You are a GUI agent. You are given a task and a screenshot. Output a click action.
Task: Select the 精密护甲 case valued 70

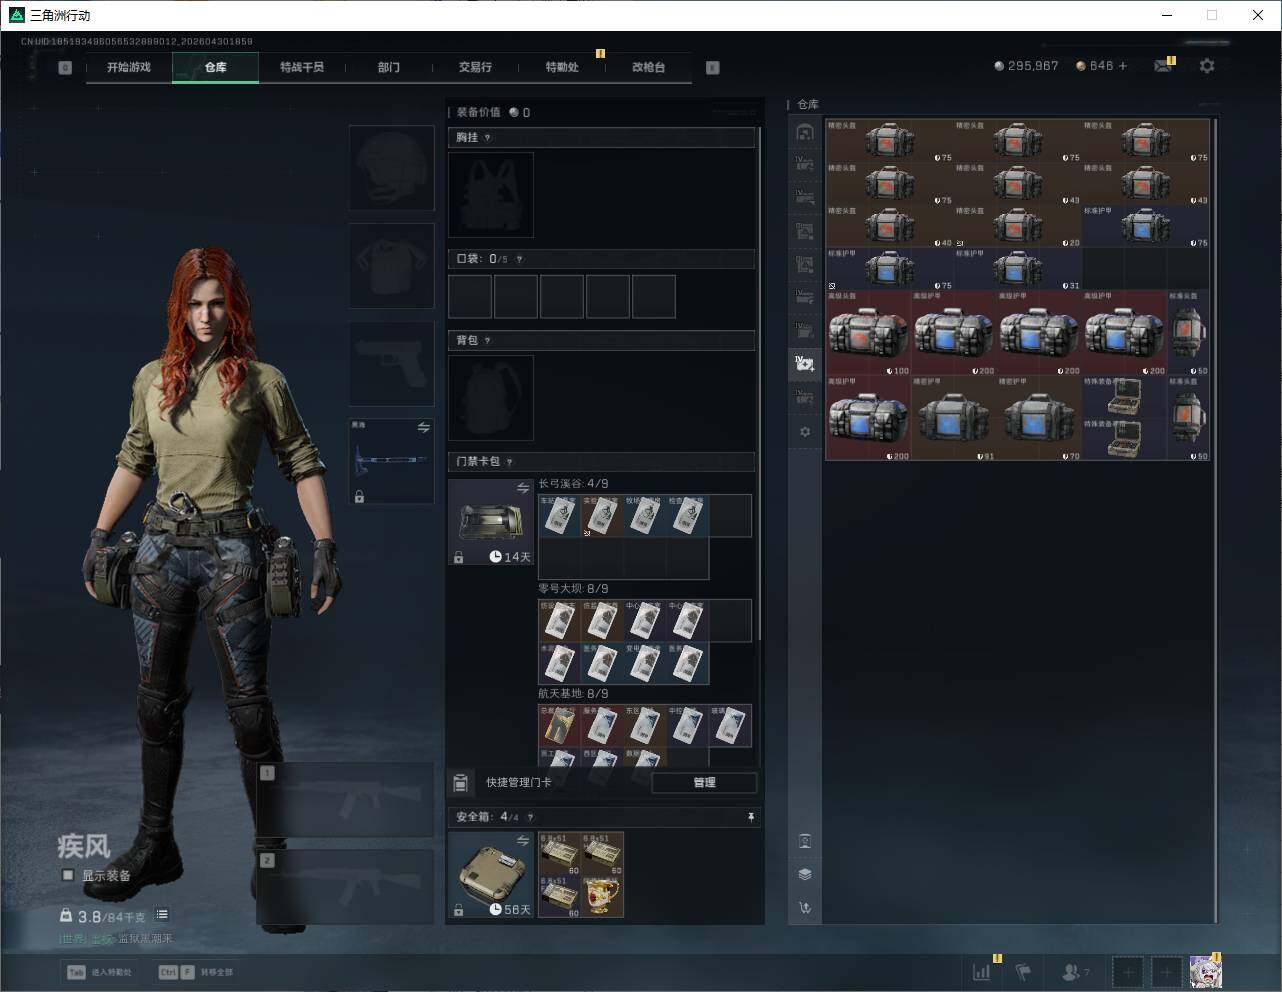click(1039, 418)
